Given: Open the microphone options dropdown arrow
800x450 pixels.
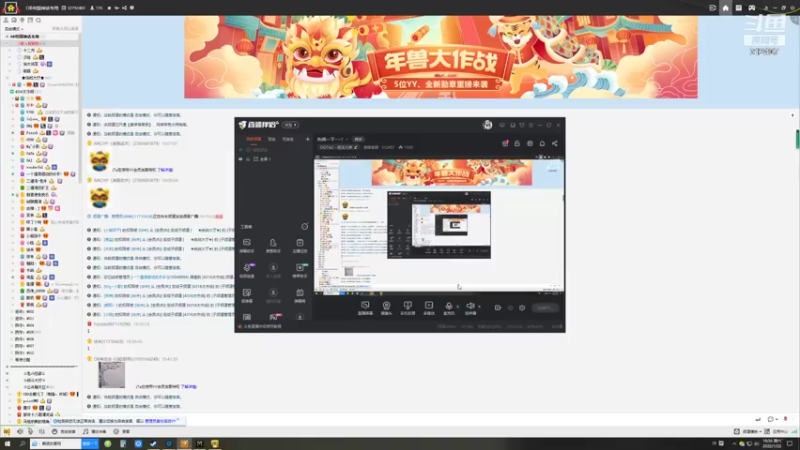Looking at the screenshot, I should point(457,307).
